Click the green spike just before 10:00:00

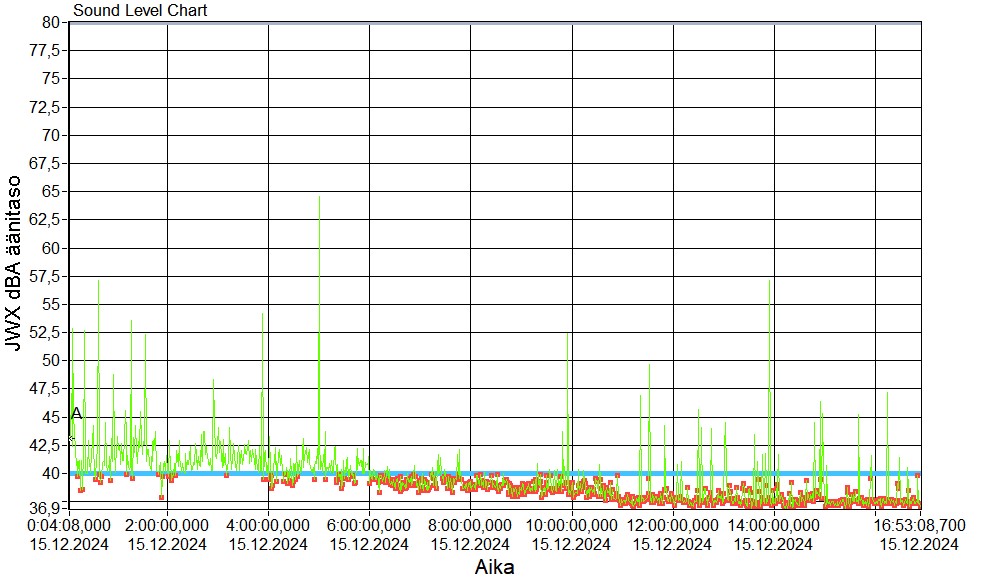coord(567,336)
